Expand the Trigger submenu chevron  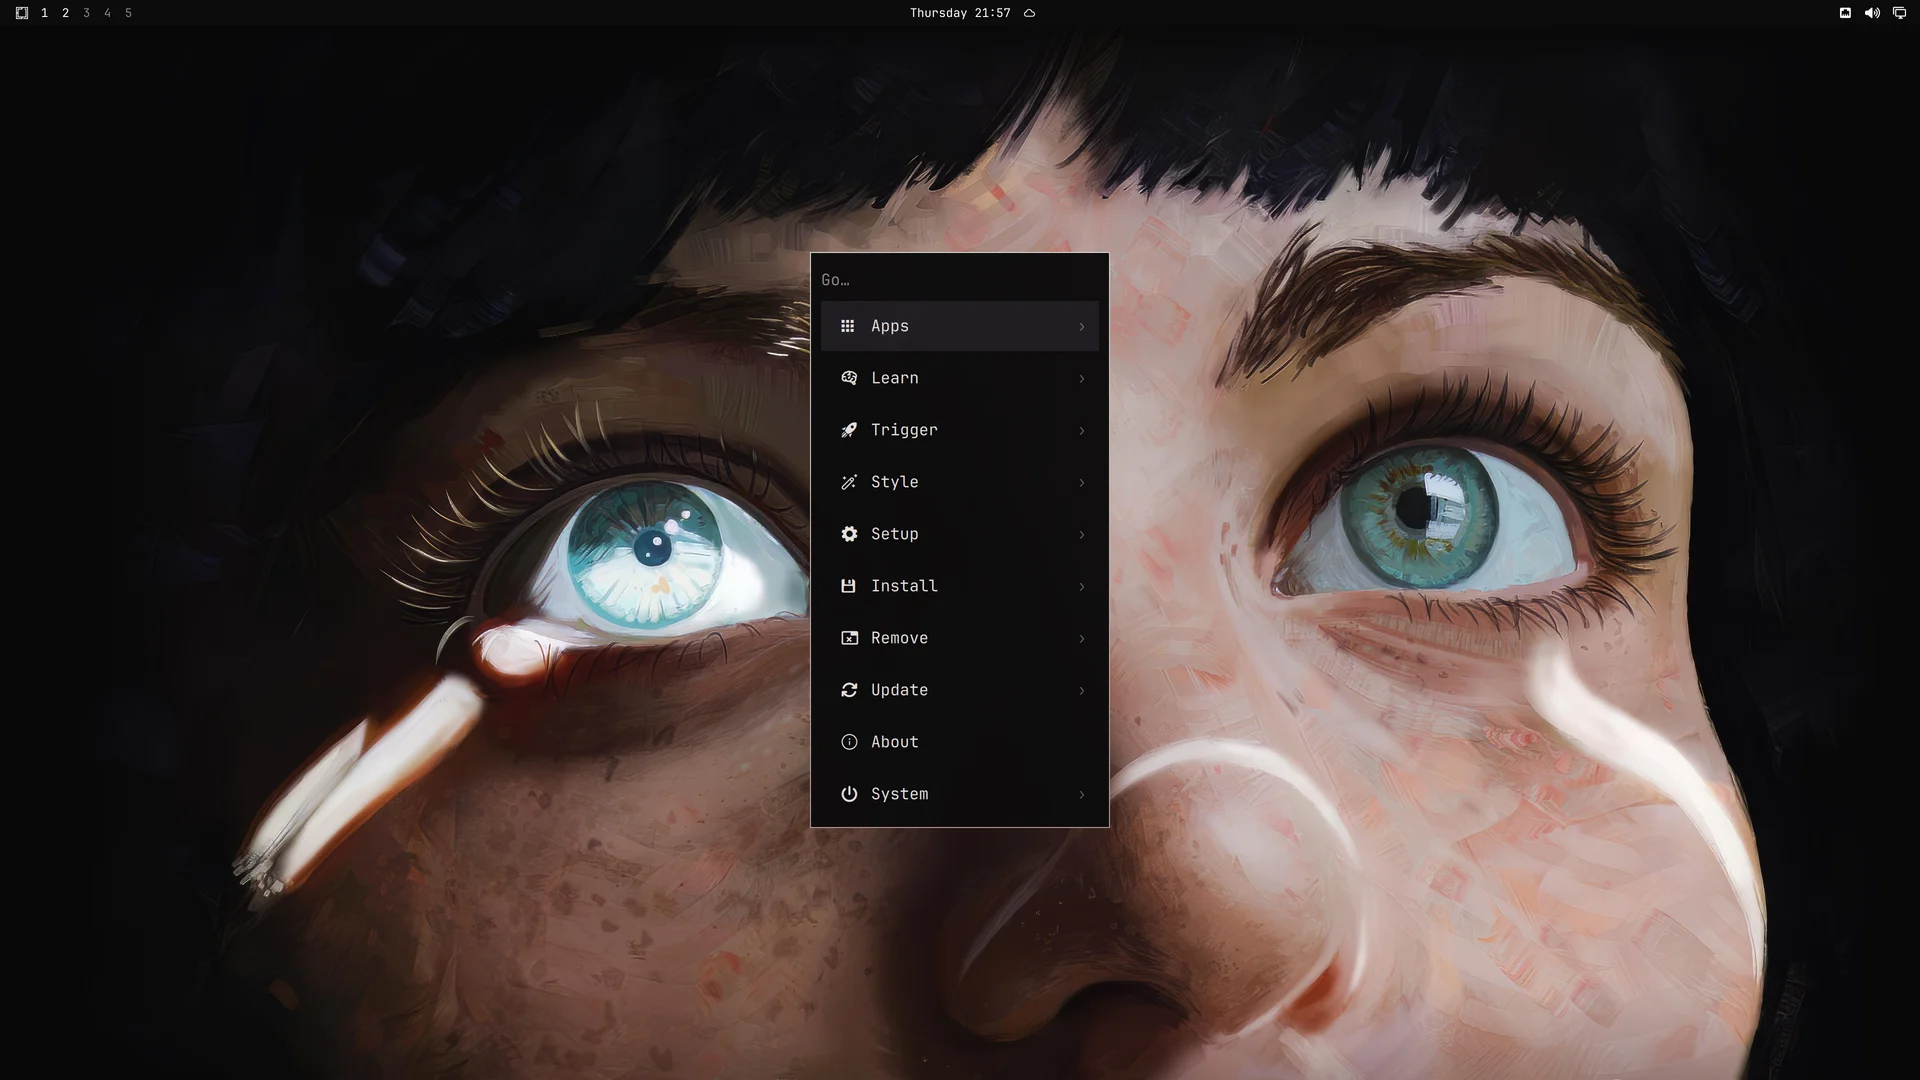(x=1081, y=431)
